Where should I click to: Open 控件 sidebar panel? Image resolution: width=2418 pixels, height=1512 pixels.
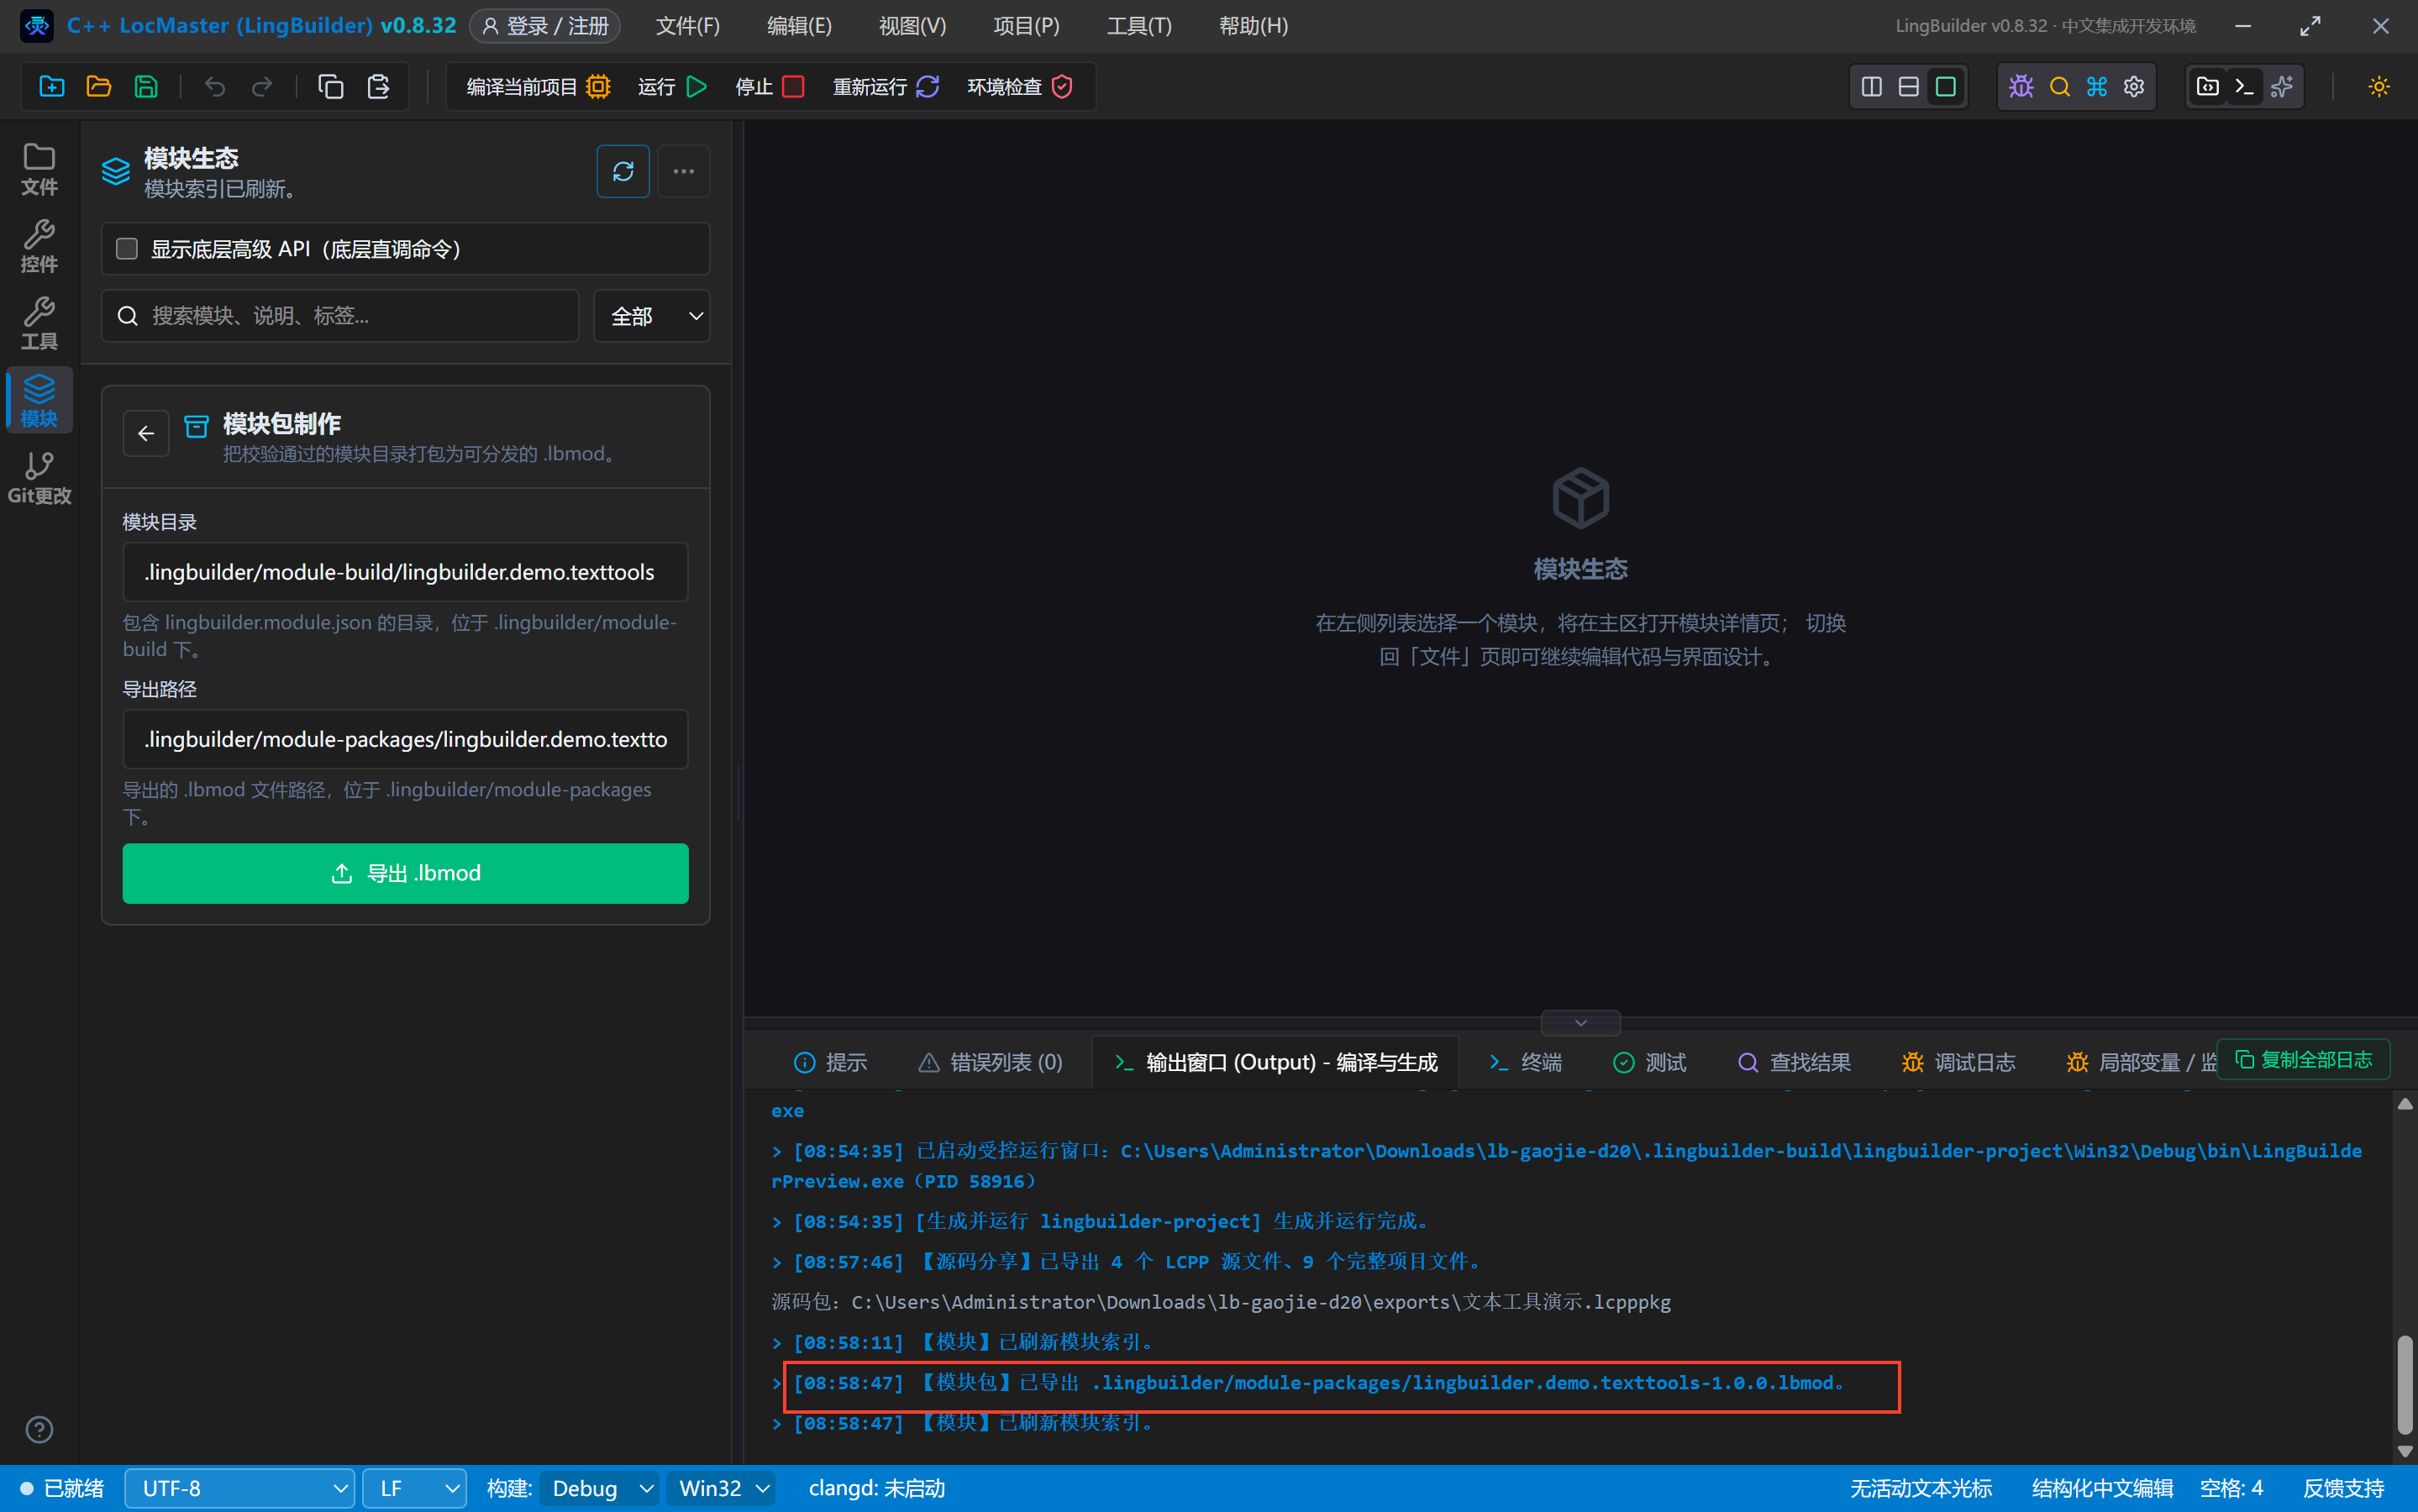tap(39, 246)
